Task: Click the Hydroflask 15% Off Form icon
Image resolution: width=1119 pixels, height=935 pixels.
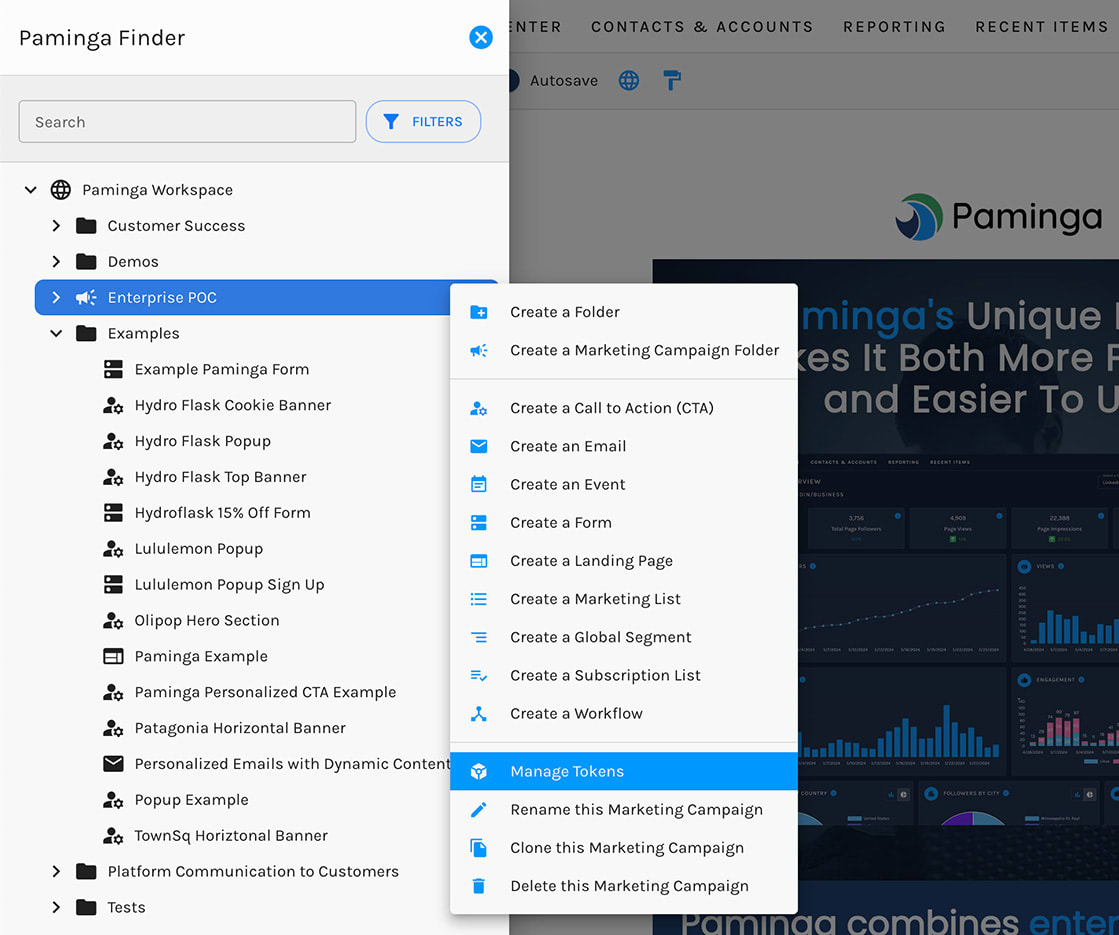Action: click(113, 512)
